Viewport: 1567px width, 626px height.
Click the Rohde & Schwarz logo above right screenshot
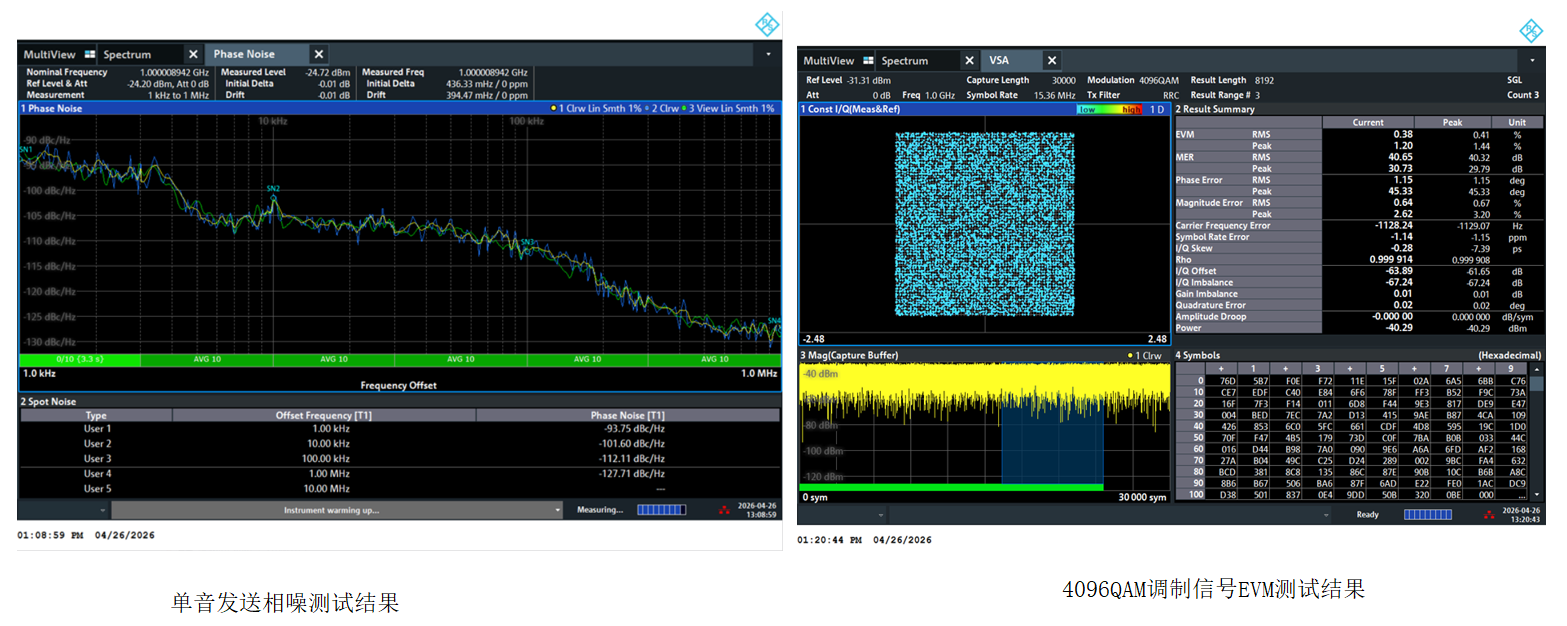1531,30
